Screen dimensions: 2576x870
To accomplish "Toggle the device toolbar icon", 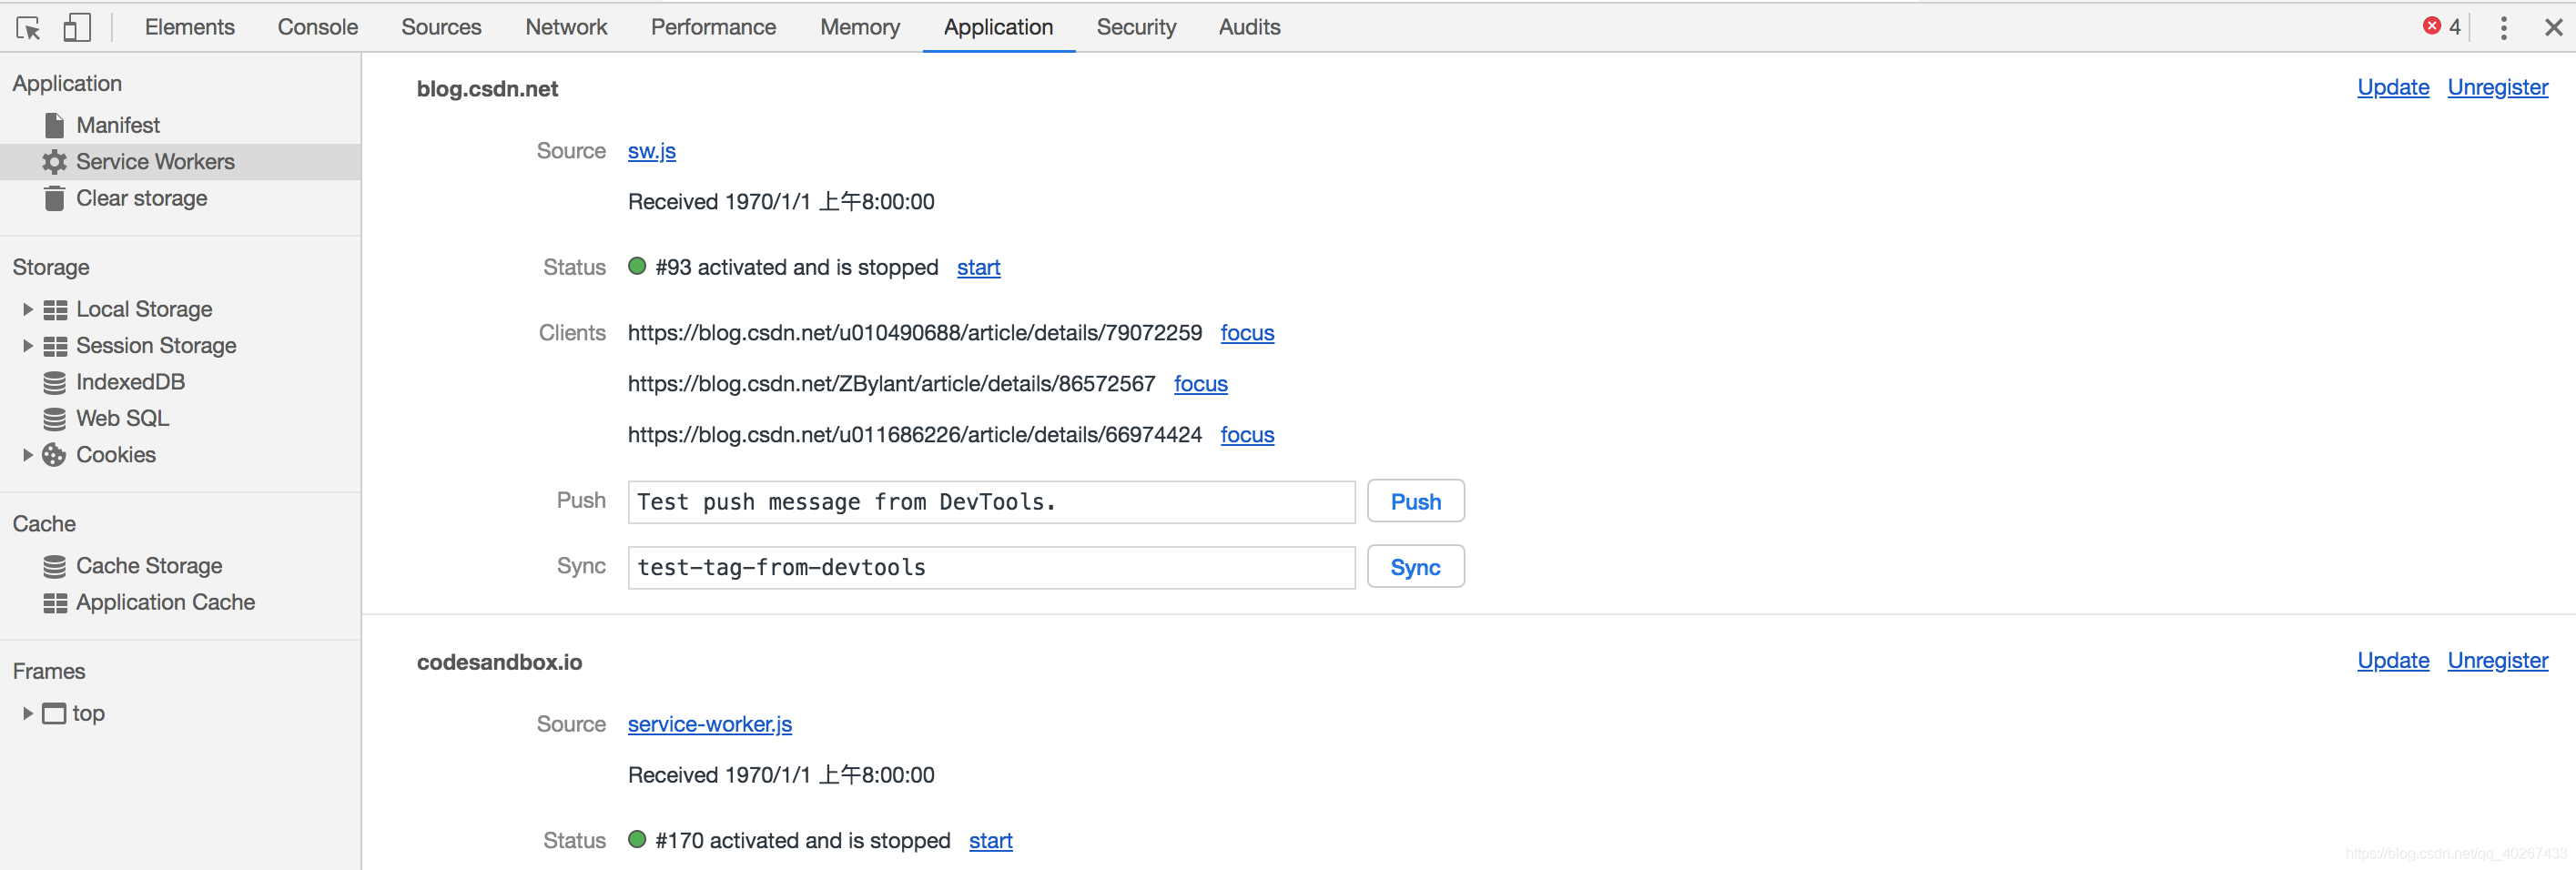I will [x=77, y=28].
